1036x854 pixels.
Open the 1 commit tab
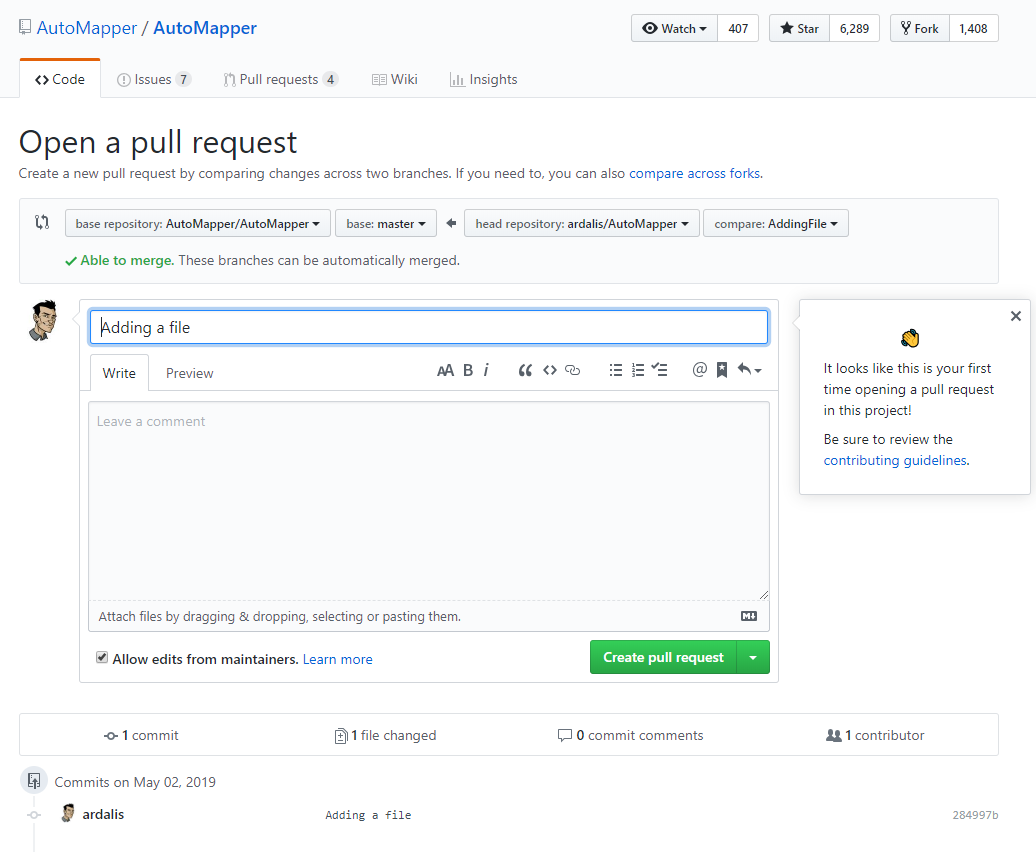(x=141, y=735)
